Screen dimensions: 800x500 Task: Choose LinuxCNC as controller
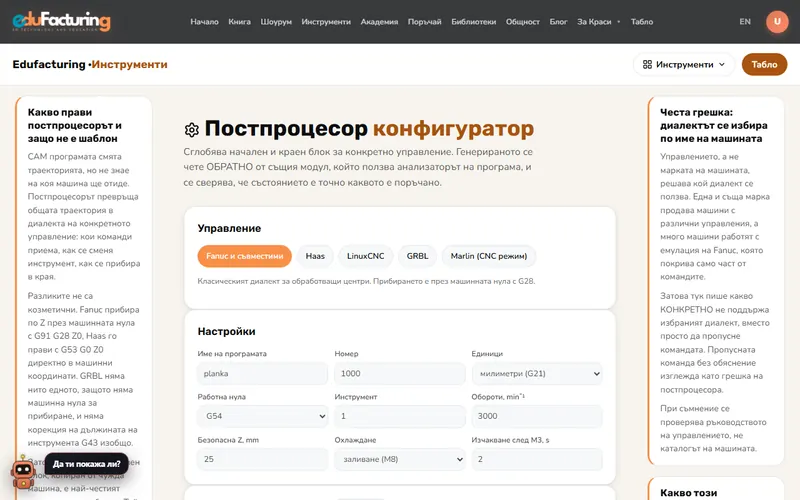click(x=365, y=256)
